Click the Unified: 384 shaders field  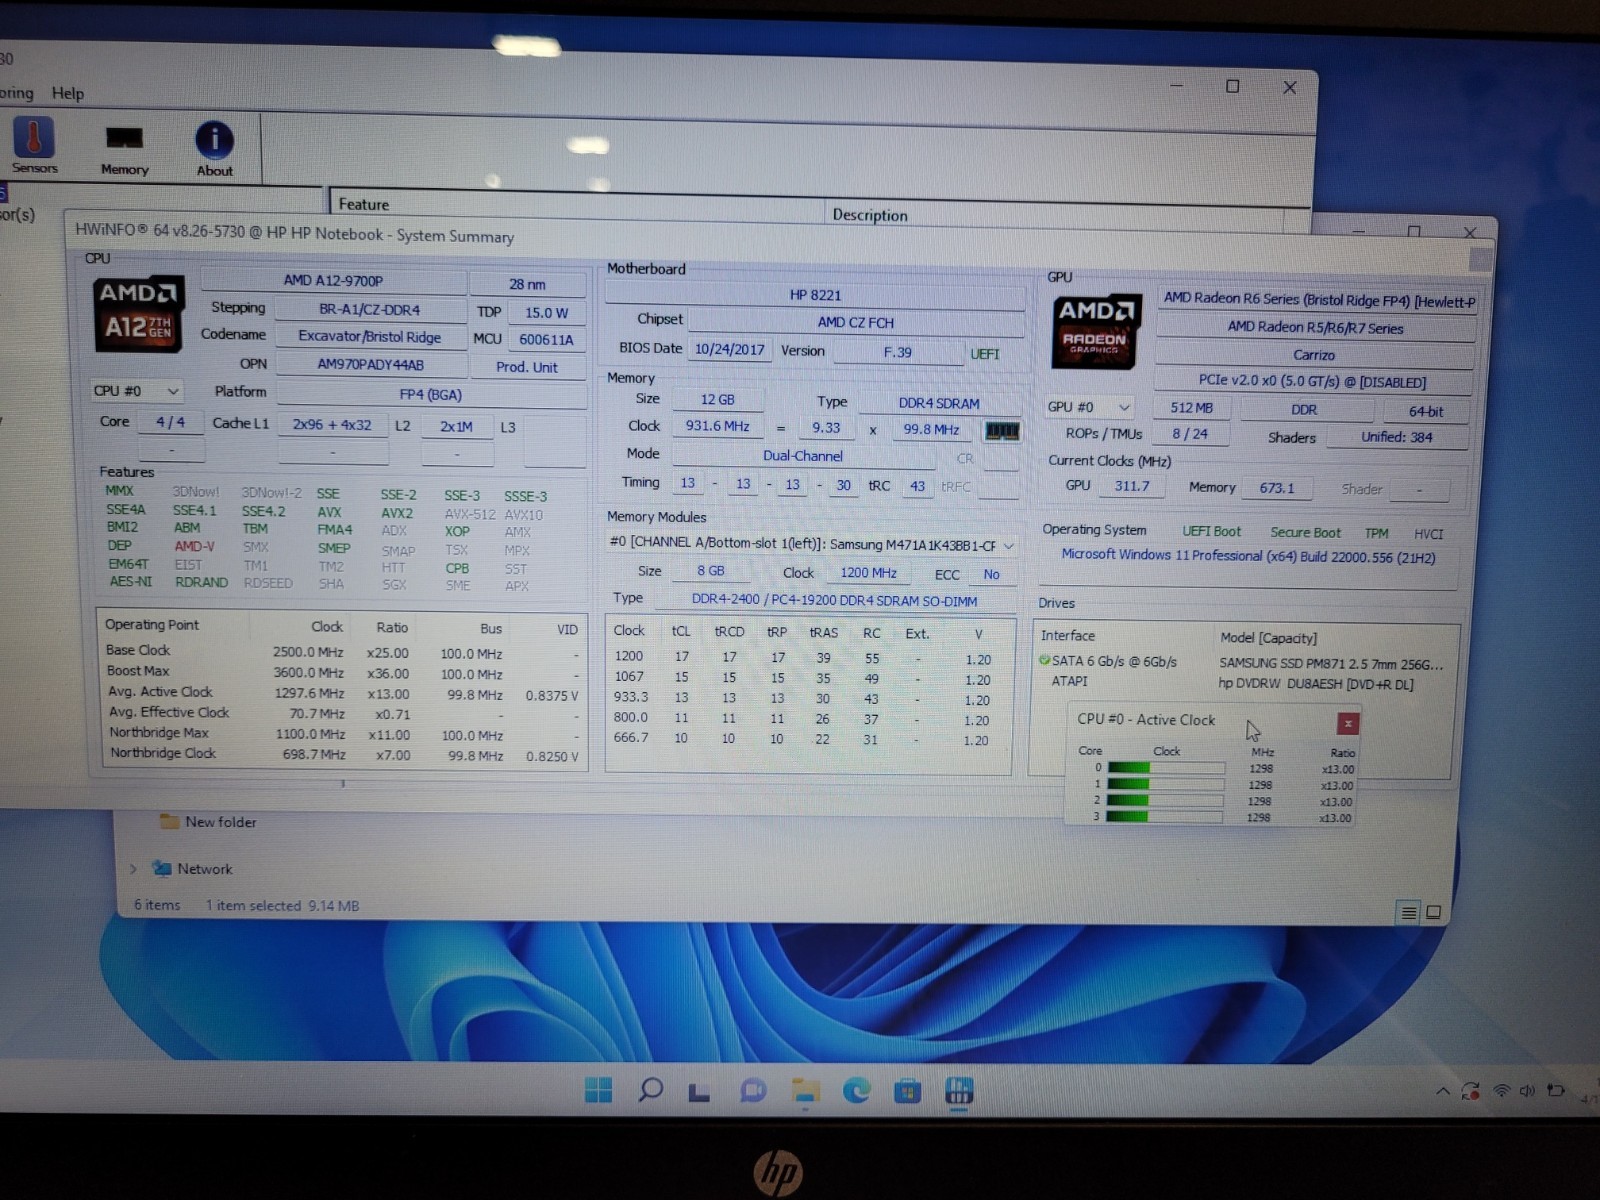pos(1396,437)
